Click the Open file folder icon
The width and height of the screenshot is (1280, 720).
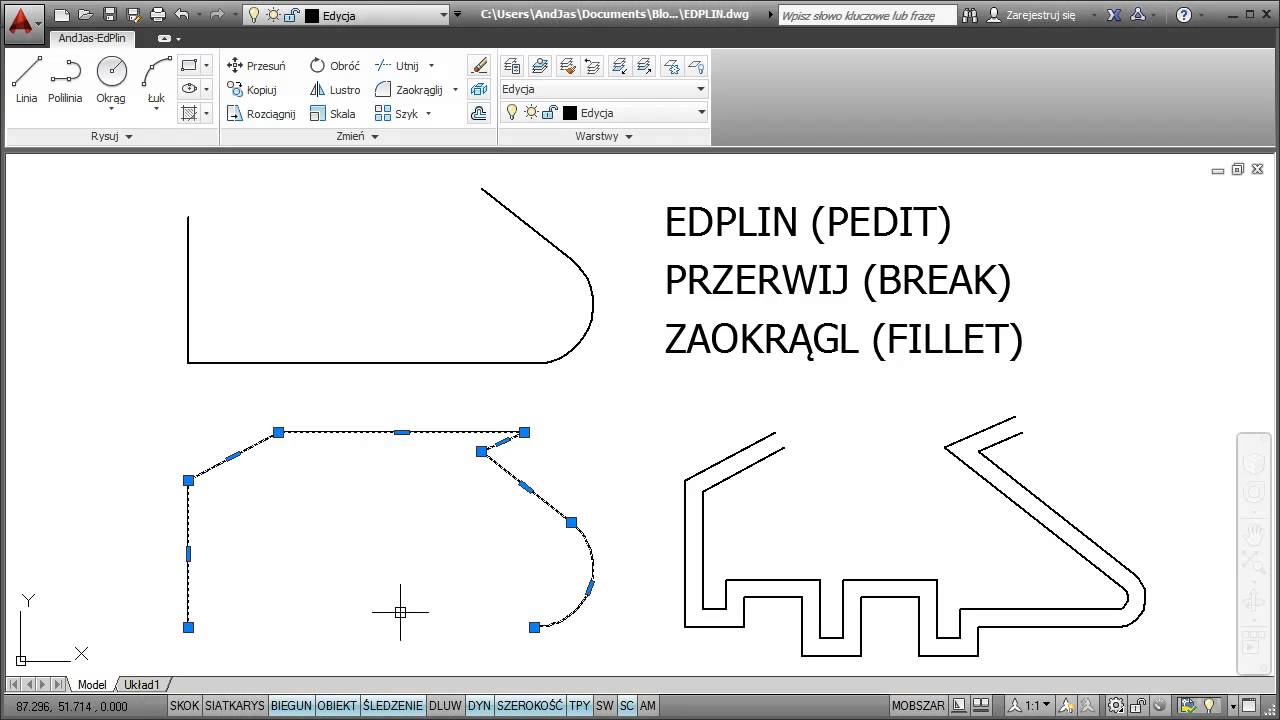tap(86, 15)
